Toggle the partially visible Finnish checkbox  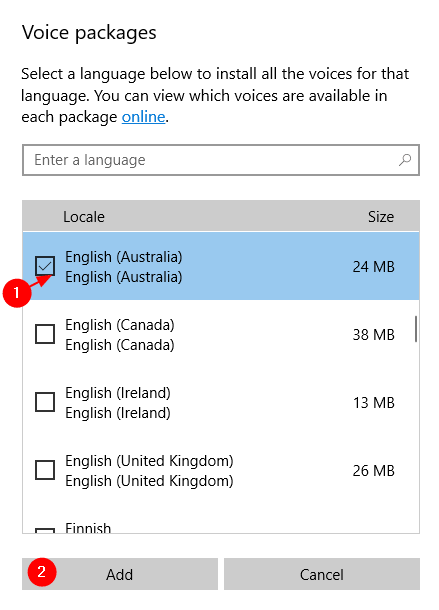(x=45, y=530)
